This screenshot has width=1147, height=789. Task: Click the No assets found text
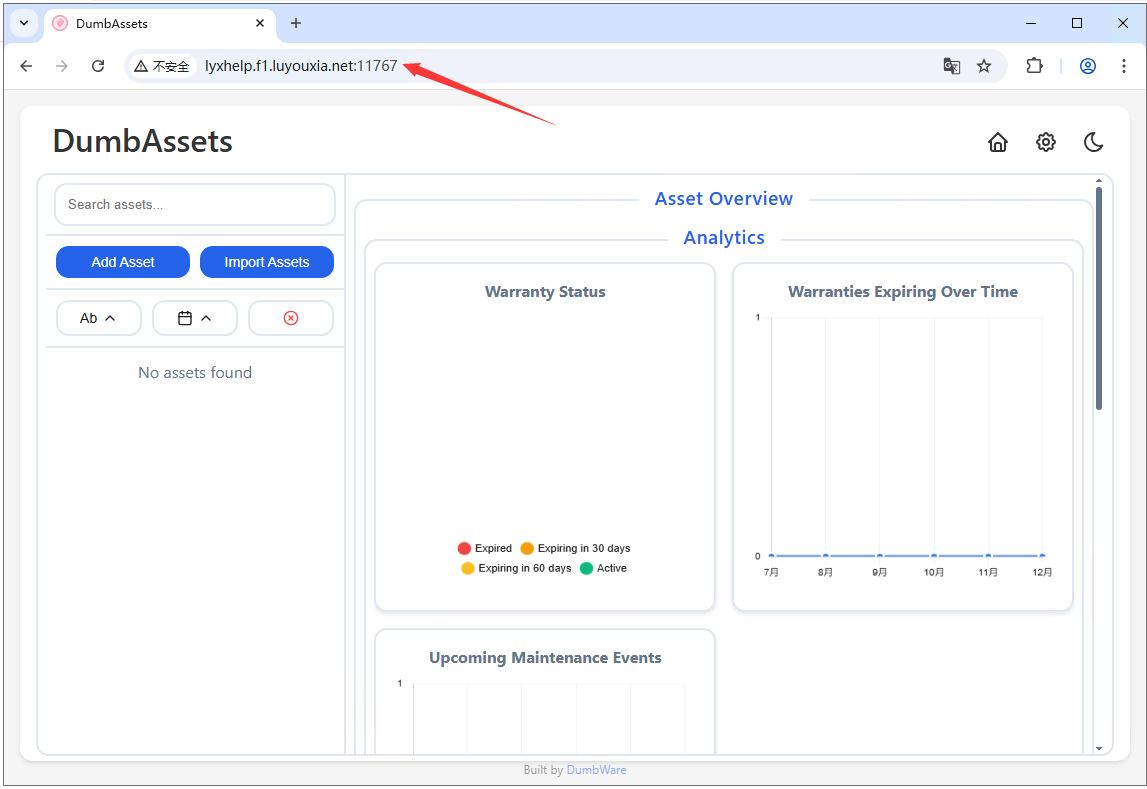[x=195, y=373]
